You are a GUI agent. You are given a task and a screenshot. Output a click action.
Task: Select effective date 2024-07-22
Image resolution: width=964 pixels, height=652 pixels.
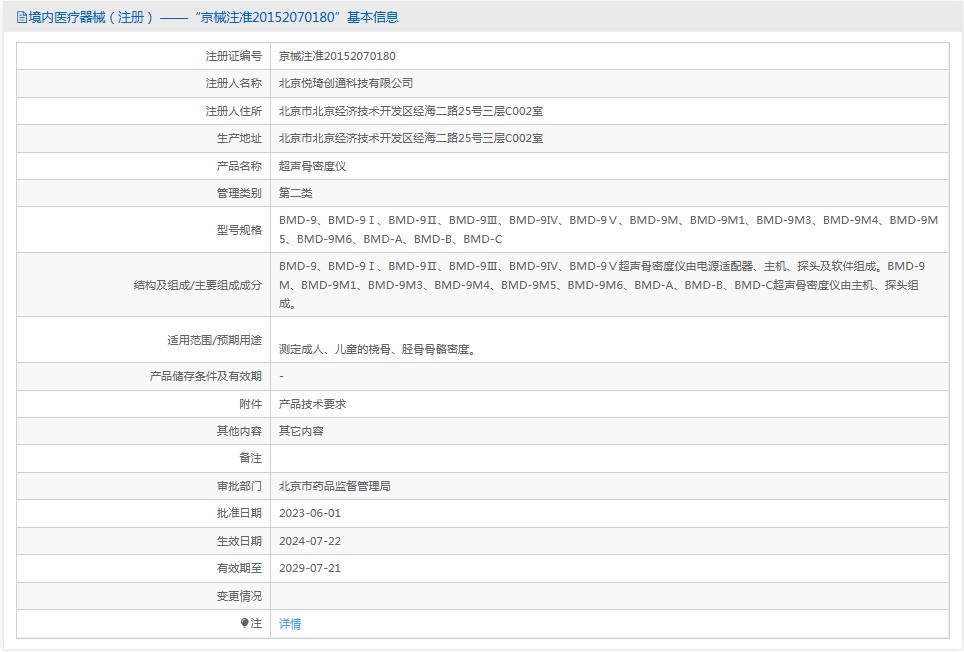310,541
